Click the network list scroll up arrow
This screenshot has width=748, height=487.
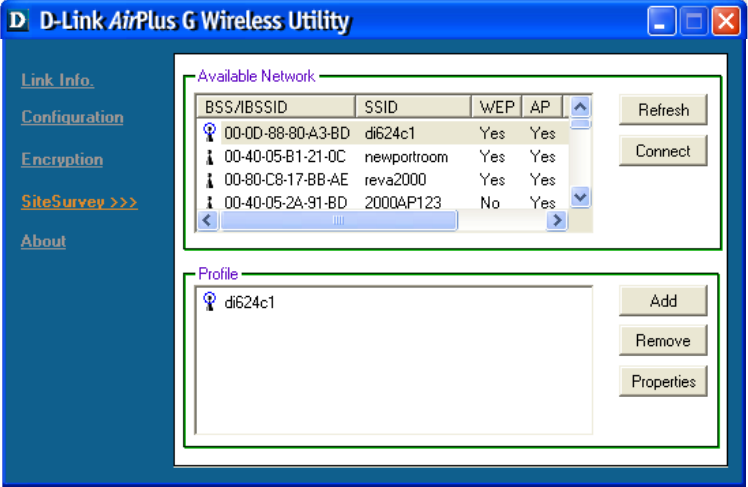[x=580, y=106]
